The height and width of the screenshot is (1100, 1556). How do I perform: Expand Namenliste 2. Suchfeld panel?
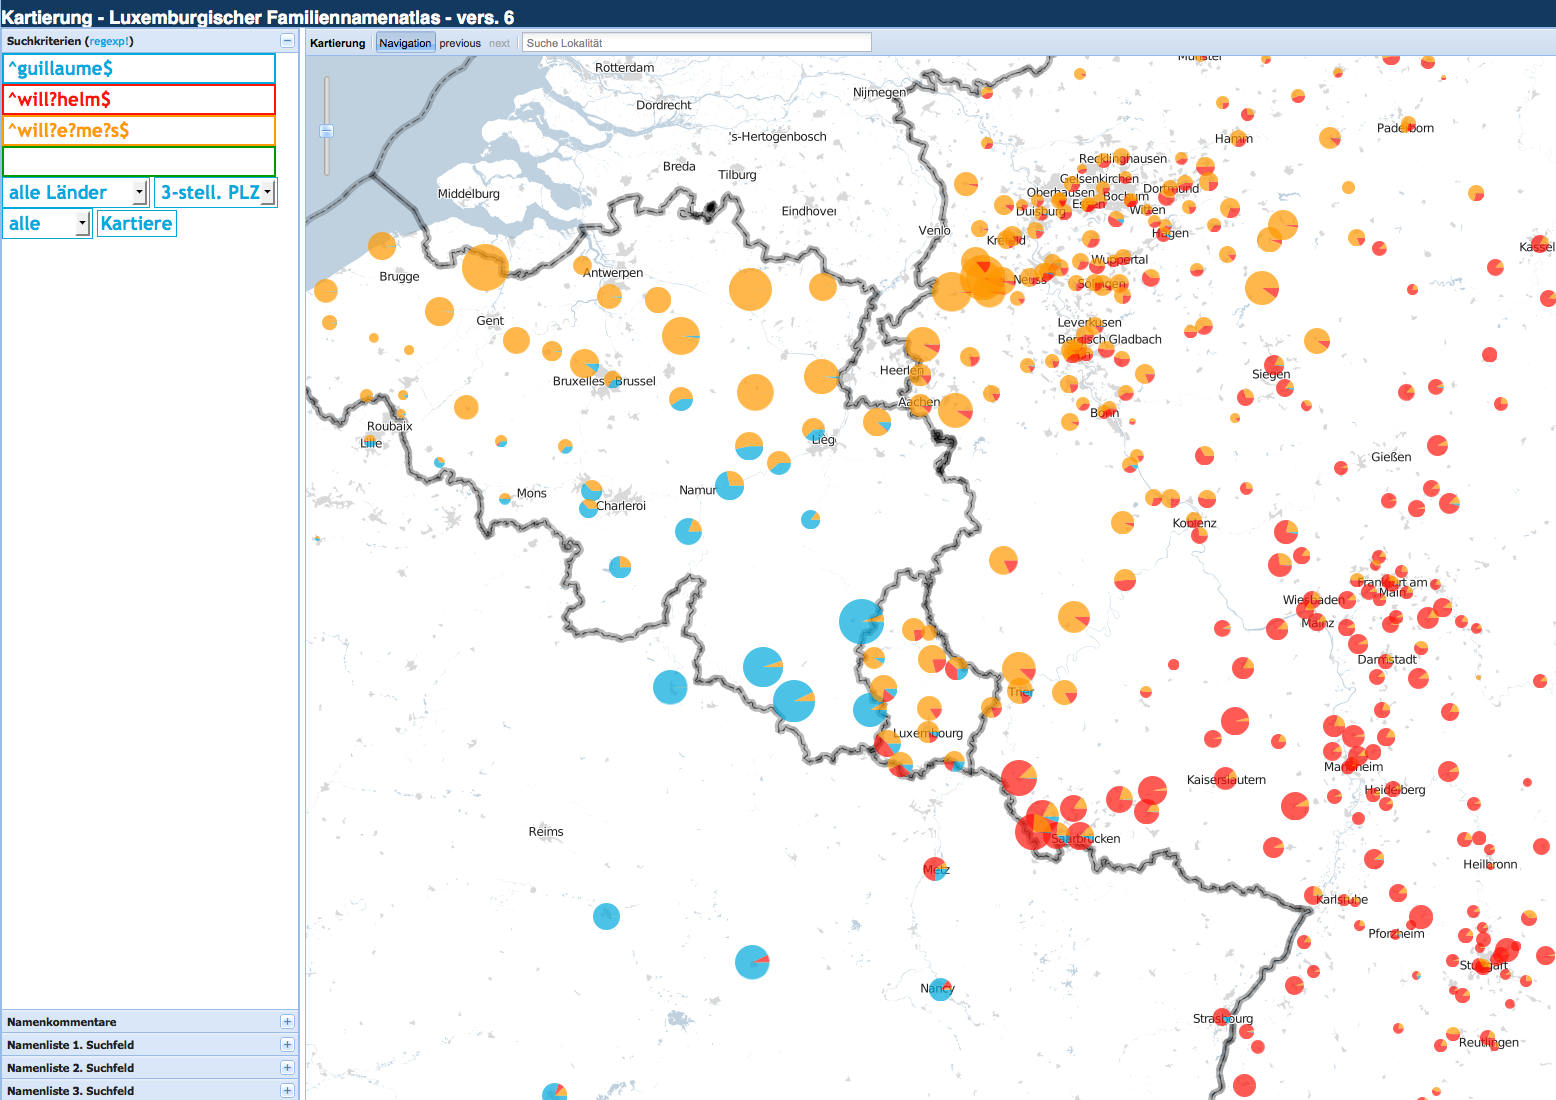click(x=287, y=1068)
